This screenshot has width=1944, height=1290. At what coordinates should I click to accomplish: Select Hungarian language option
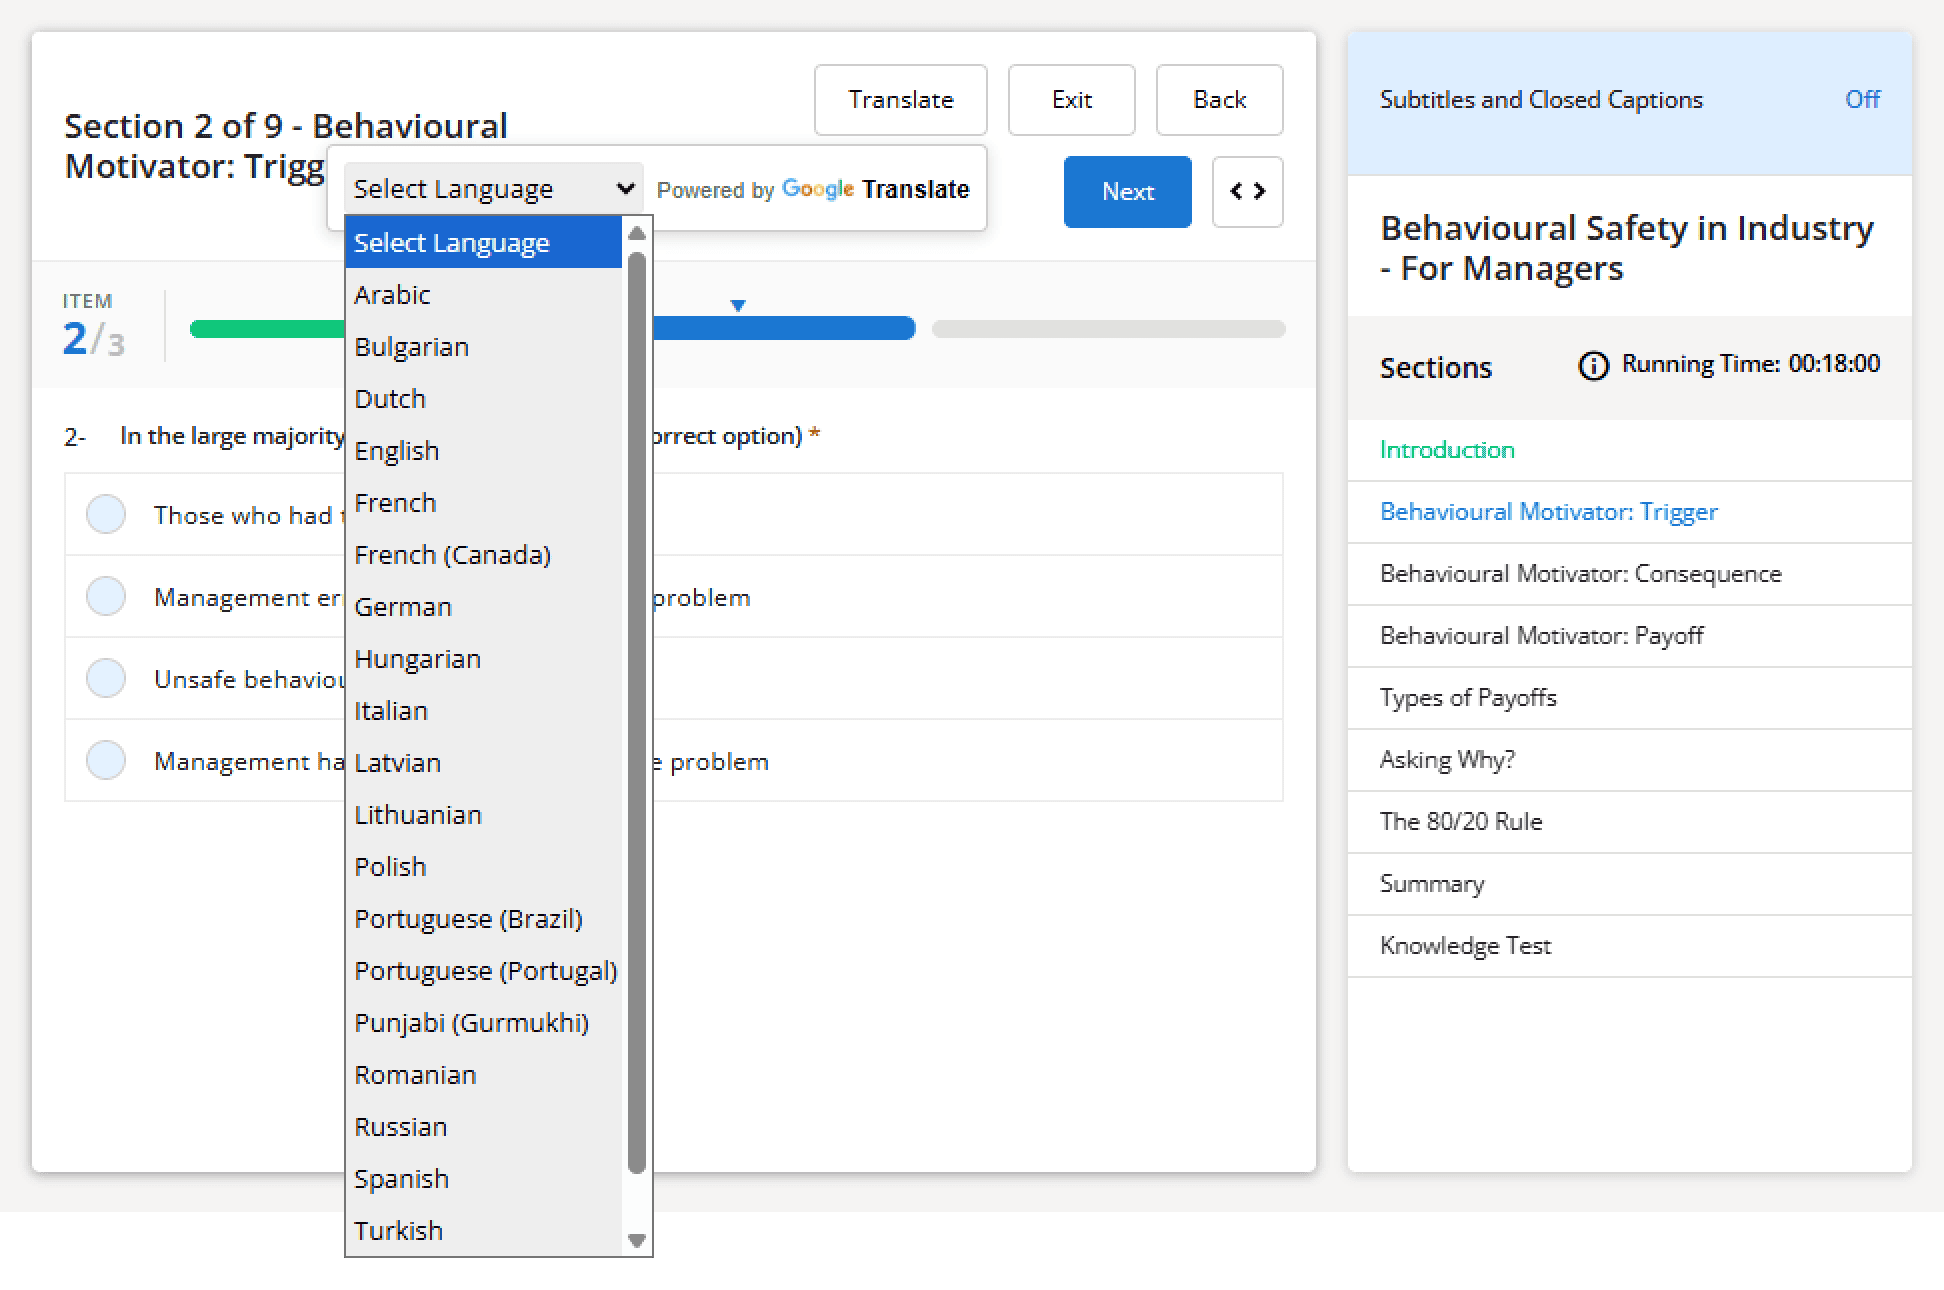(484, 658)
